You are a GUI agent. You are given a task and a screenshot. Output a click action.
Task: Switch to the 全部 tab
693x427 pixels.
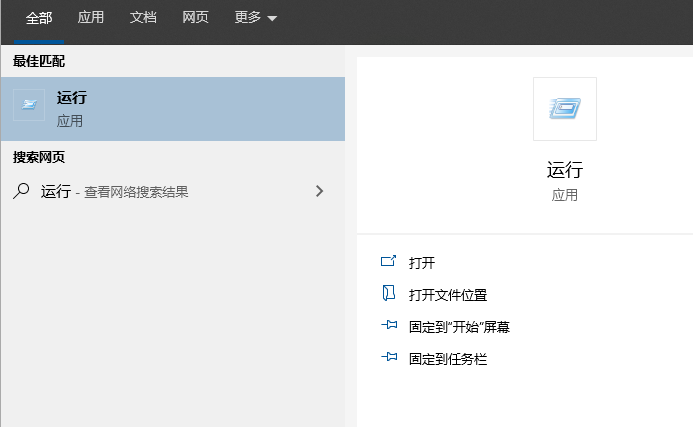coord(39,18)
